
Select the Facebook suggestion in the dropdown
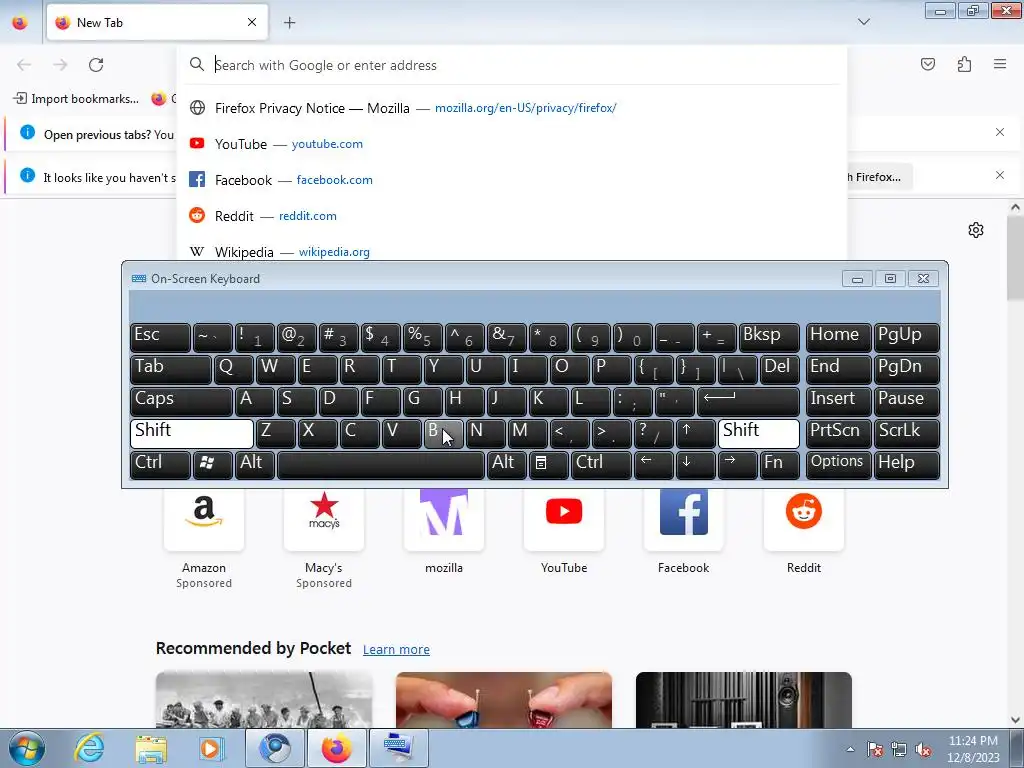point(512,180)
